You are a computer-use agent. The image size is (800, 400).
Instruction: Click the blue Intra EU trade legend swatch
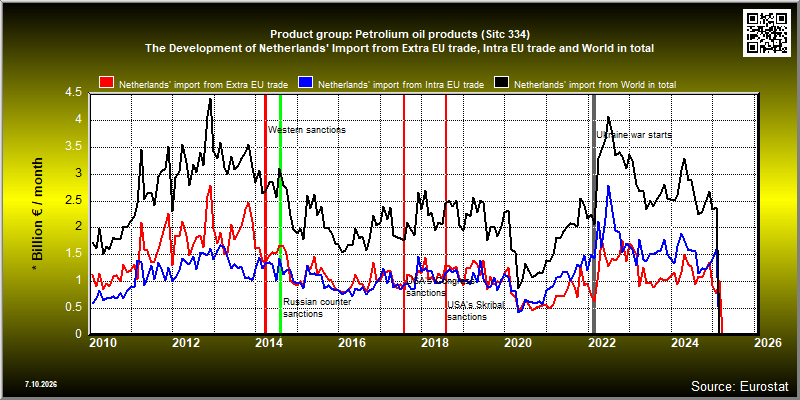306,84
